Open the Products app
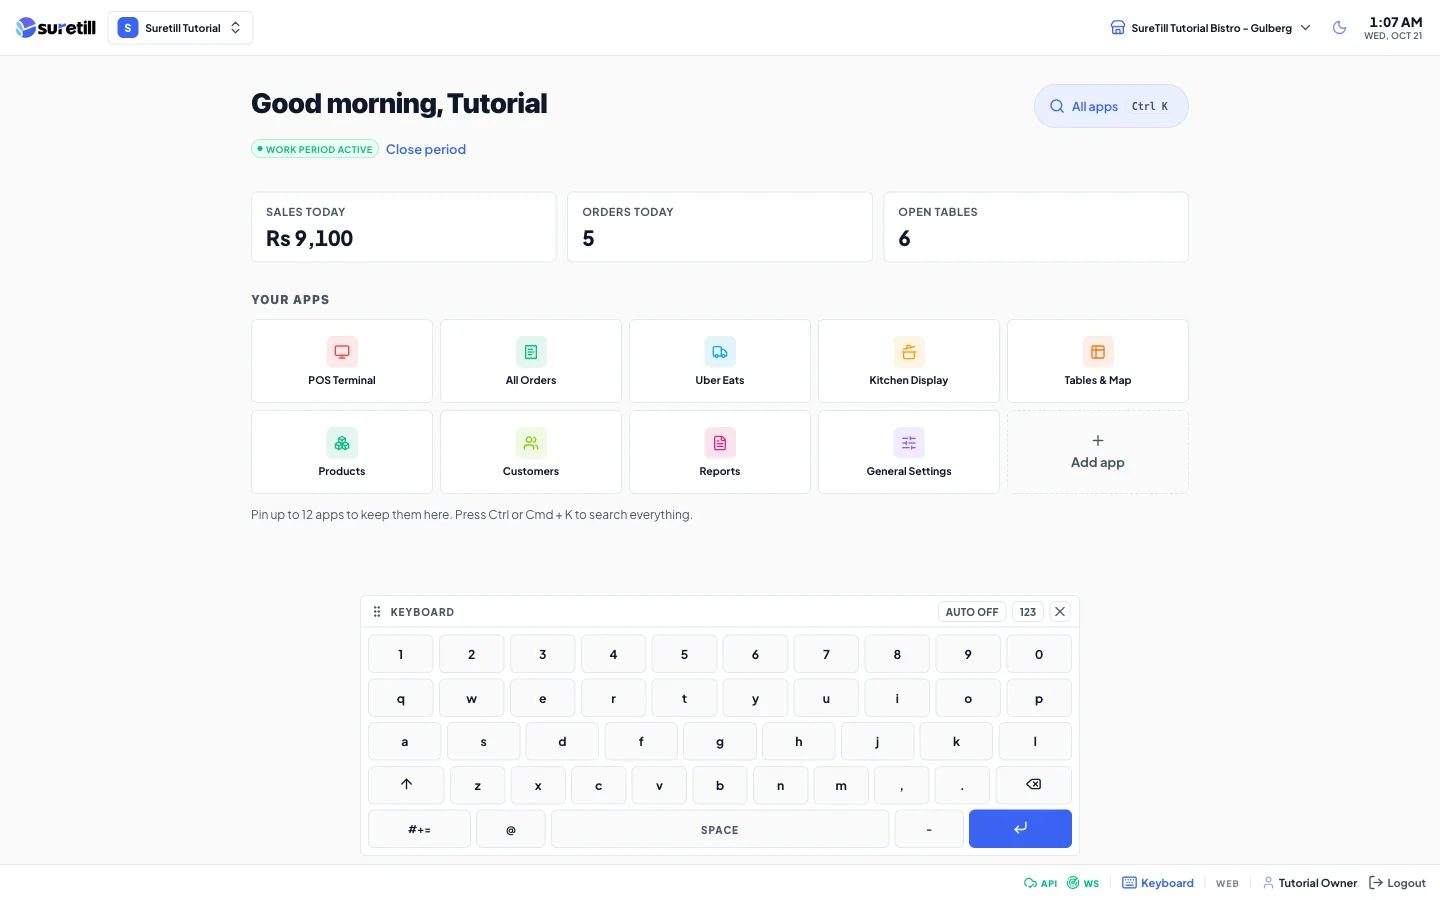1440x900 pixels. pyautogui.click(x=342, y=452)
